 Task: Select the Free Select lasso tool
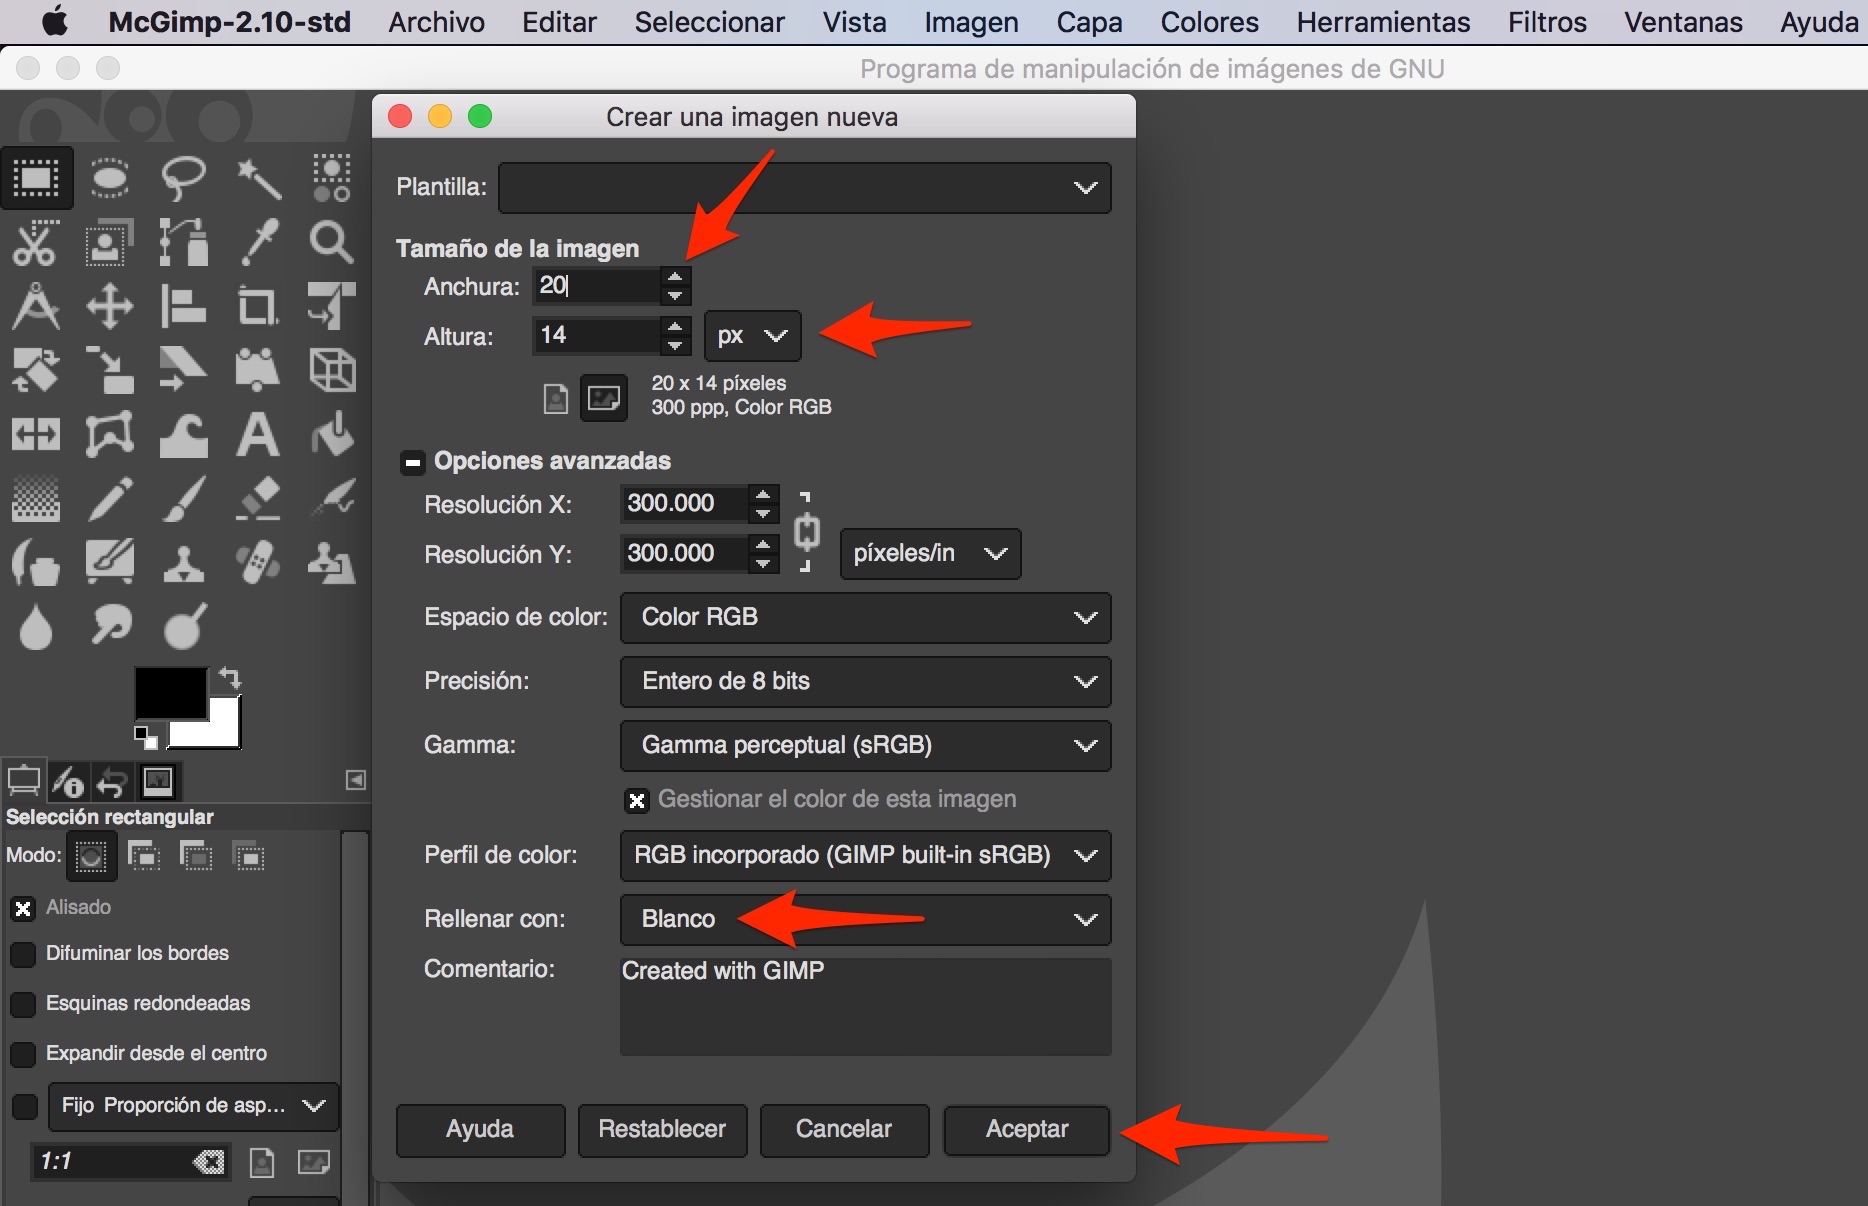point(183,179)
